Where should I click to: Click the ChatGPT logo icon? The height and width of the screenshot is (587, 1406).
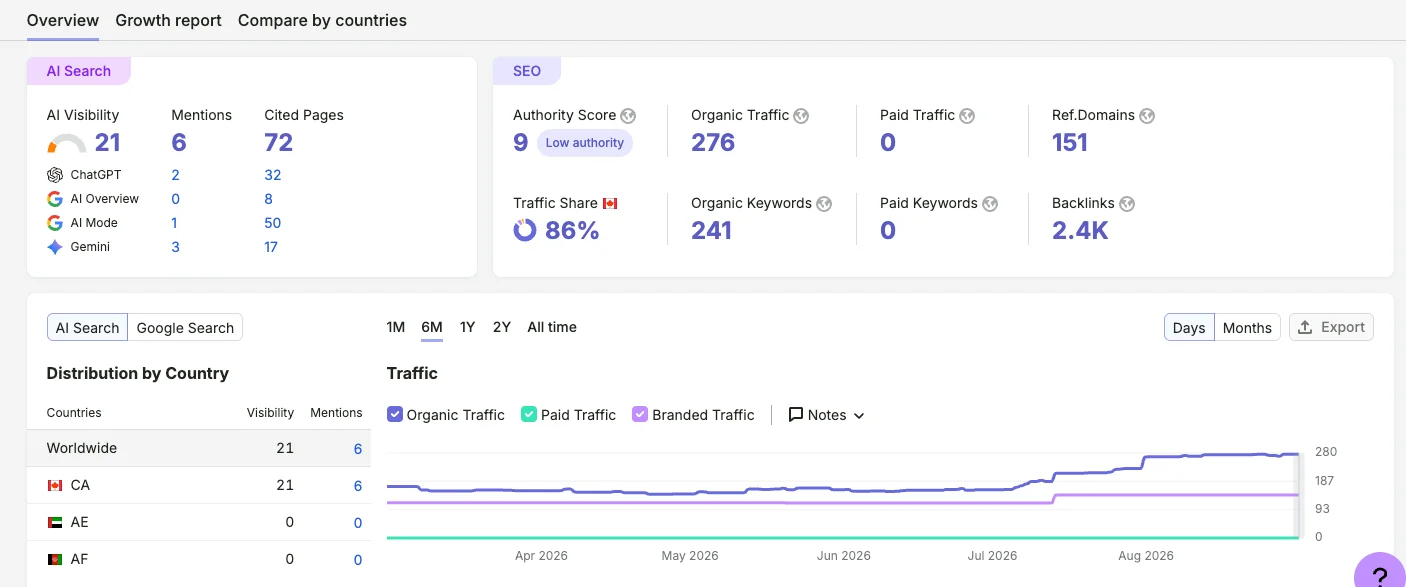(55, 175)
